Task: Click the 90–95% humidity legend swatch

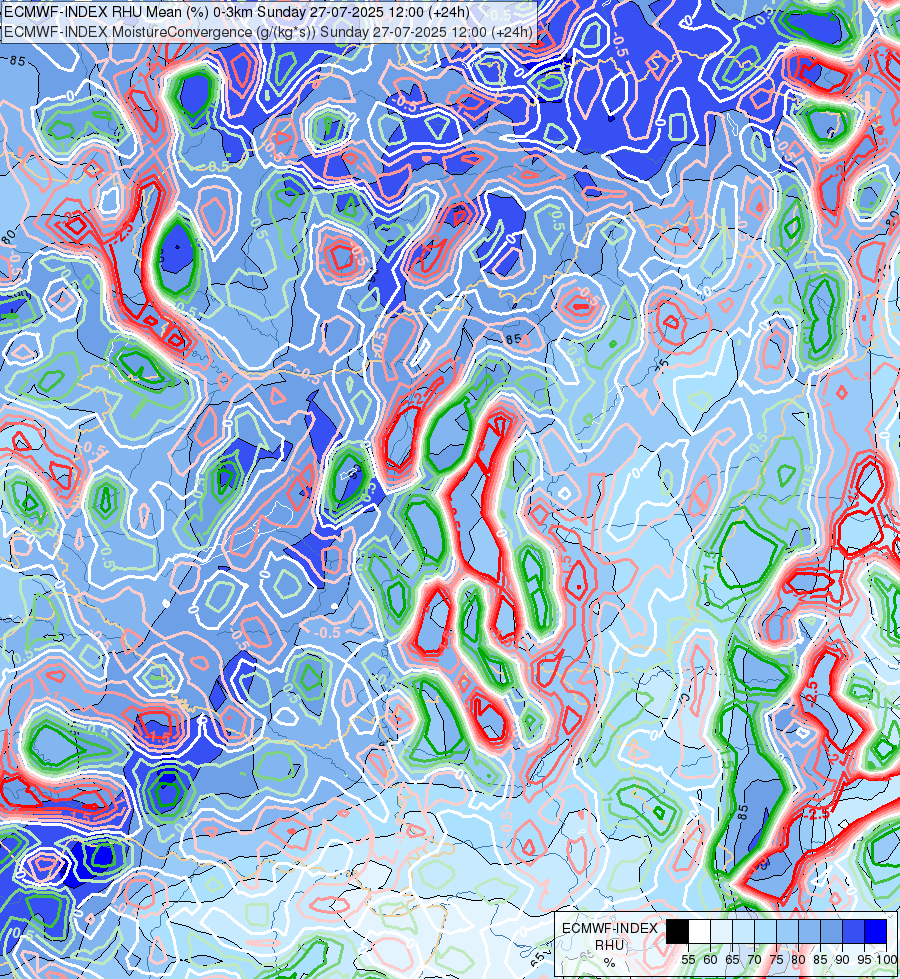Action: 854,931
